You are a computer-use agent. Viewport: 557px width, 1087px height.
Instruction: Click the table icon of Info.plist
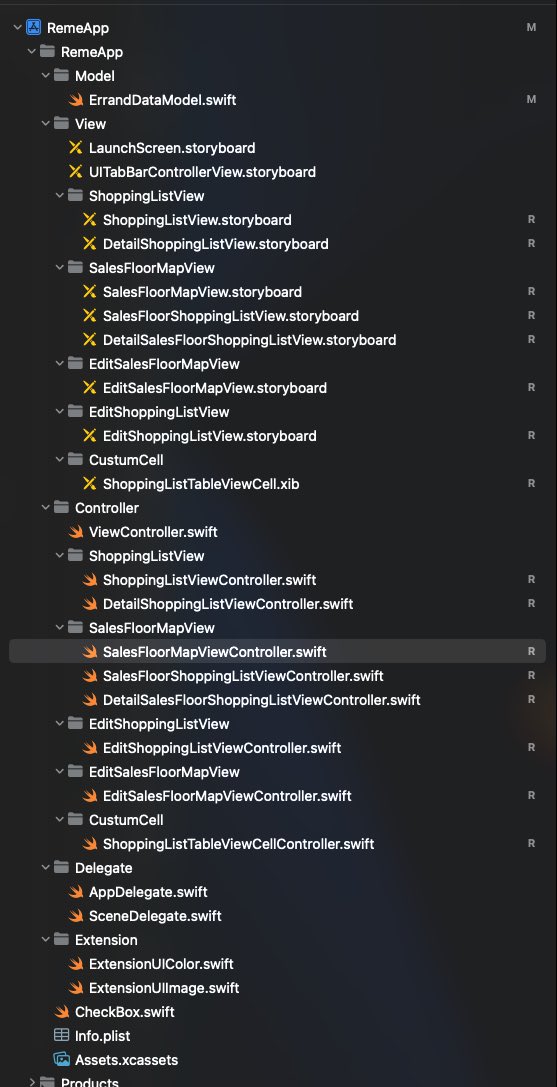(x=62, y=1036)
